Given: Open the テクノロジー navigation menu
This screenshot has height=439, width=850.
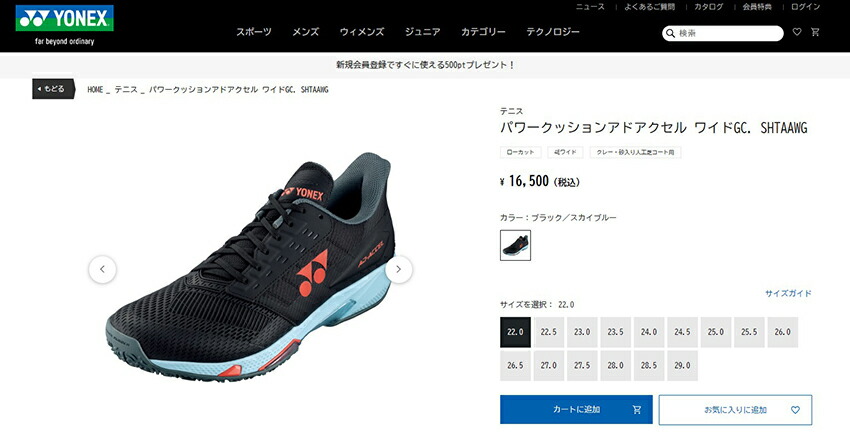Looking at the screenshot, I should [x=553, y=32].
